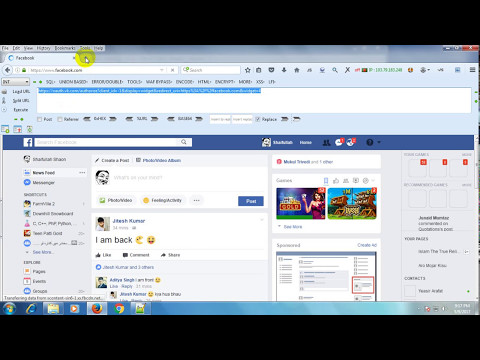This screenshot has height=360, width=480.
Task: Click the blue Post button
Action: (251, 201)
